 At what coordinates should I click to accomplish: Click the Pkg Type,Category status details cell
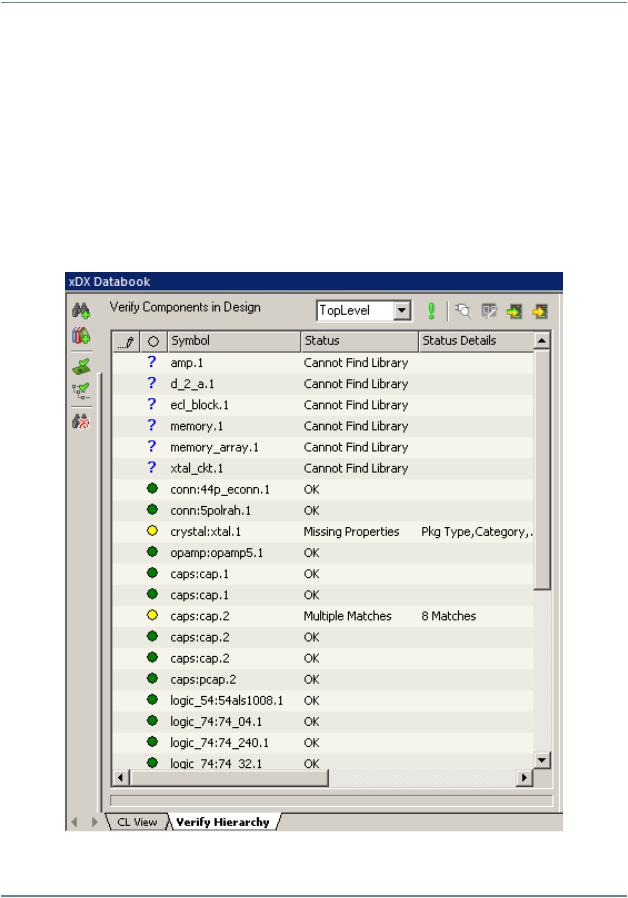coord(477,531)
